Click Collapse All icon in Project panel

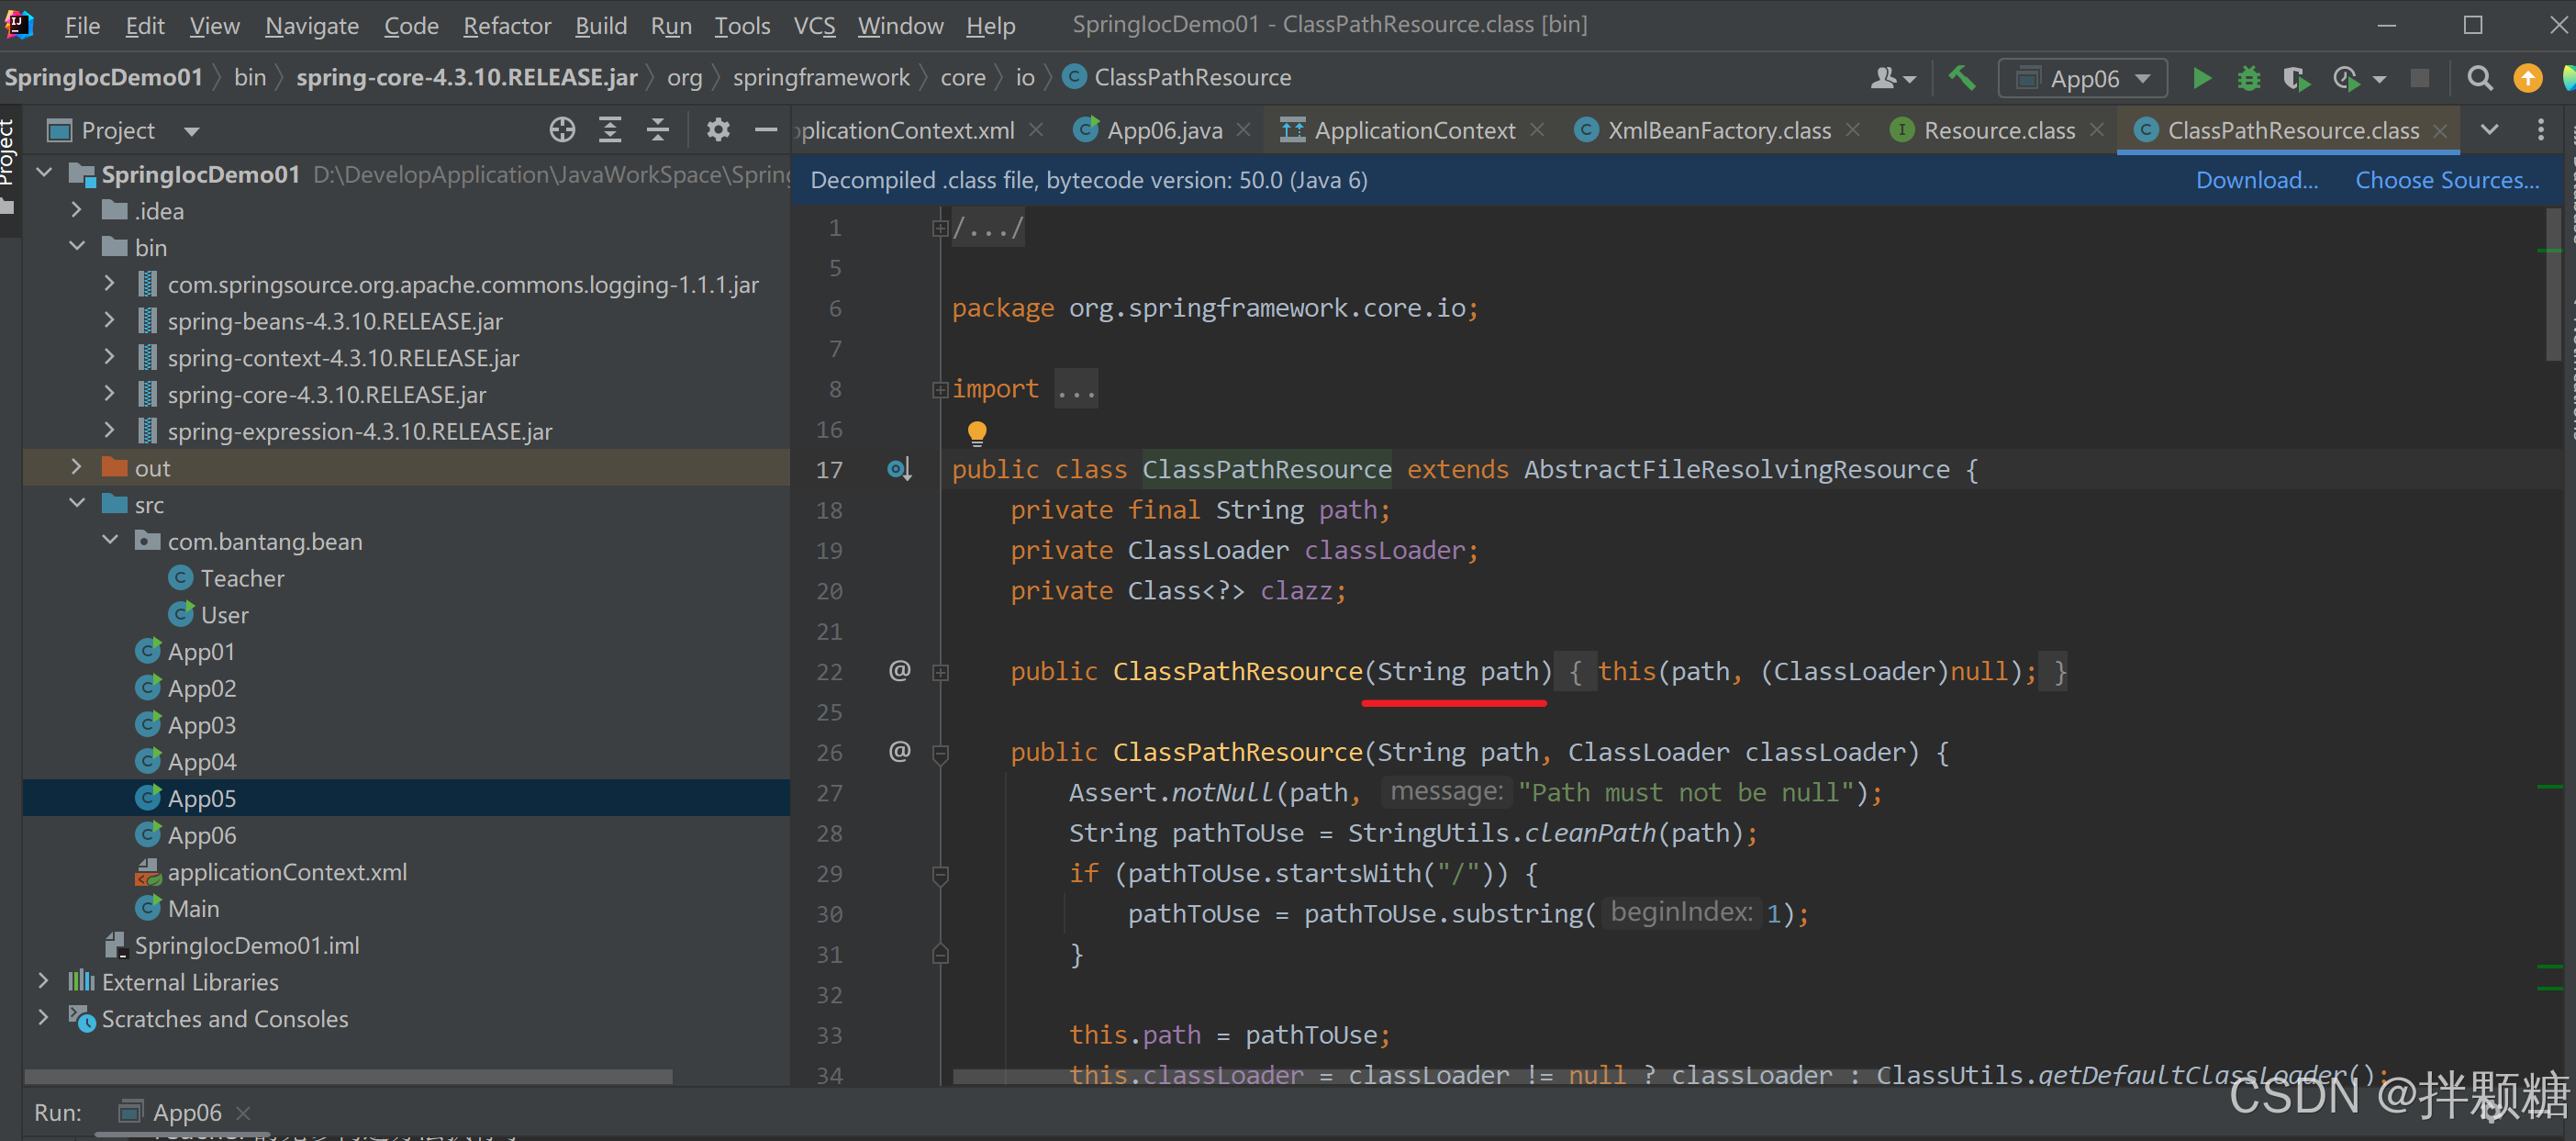658,130
